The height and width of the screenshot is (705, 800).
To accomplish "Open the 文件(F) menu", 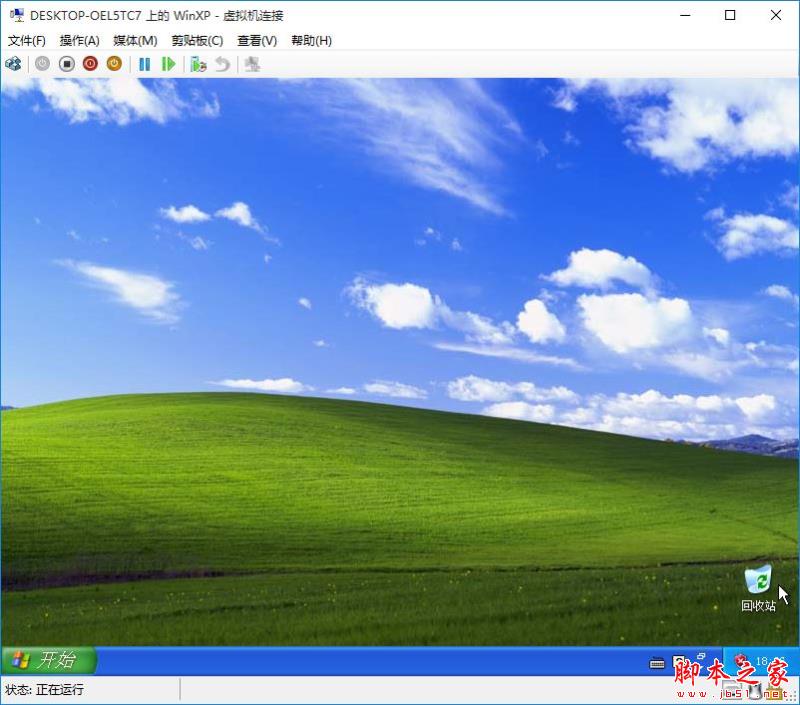I will 27,40.
